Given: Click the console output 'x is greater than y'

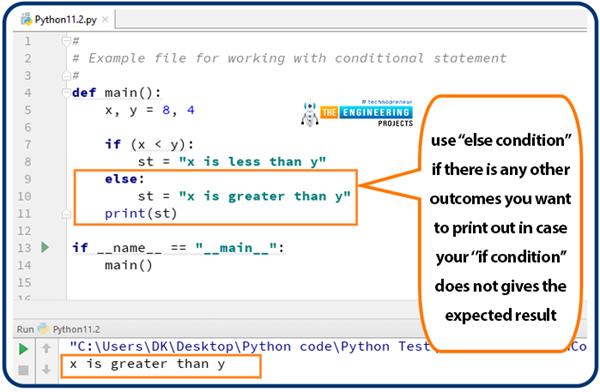Looking at the screenshot, I should pos(147,364).
